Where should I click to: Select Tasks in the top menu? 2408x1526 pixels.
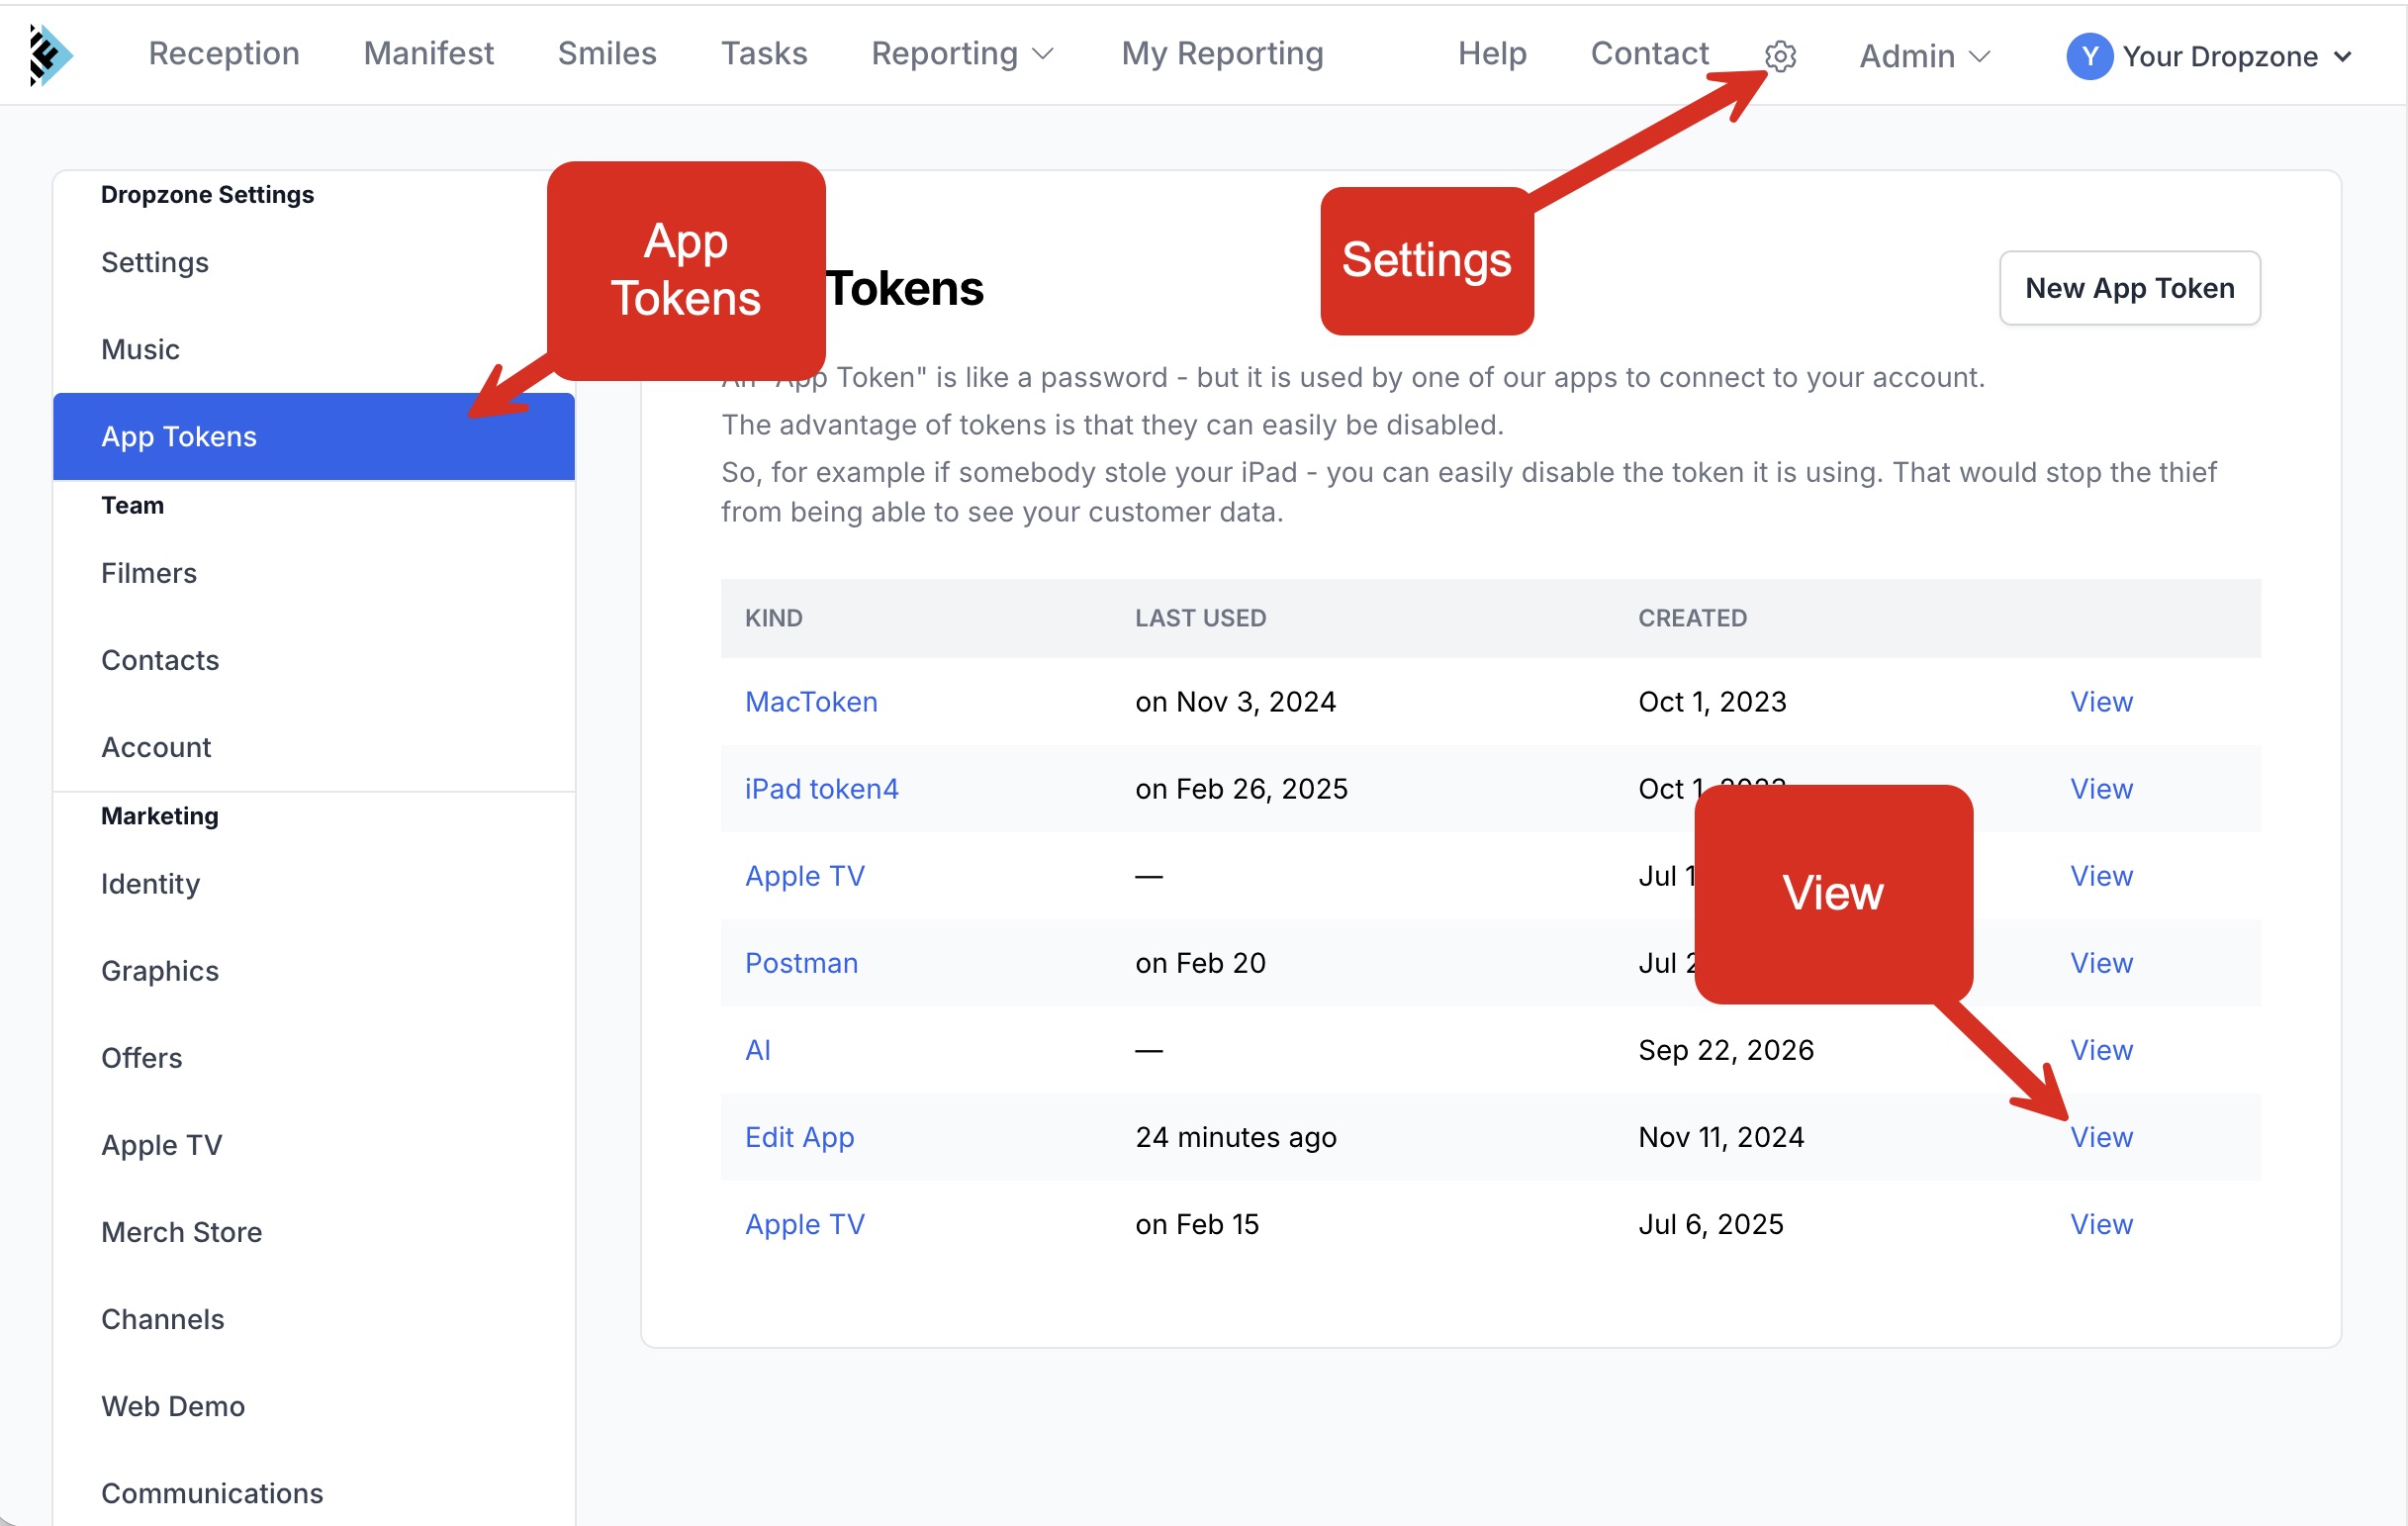coord(764,54)
